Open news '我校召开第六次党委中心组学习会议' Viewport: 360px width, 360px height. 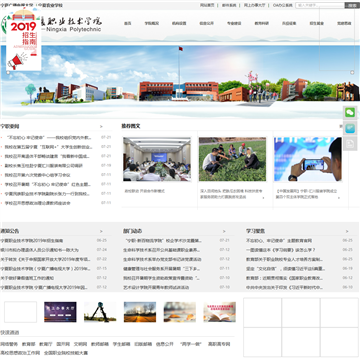37,175
